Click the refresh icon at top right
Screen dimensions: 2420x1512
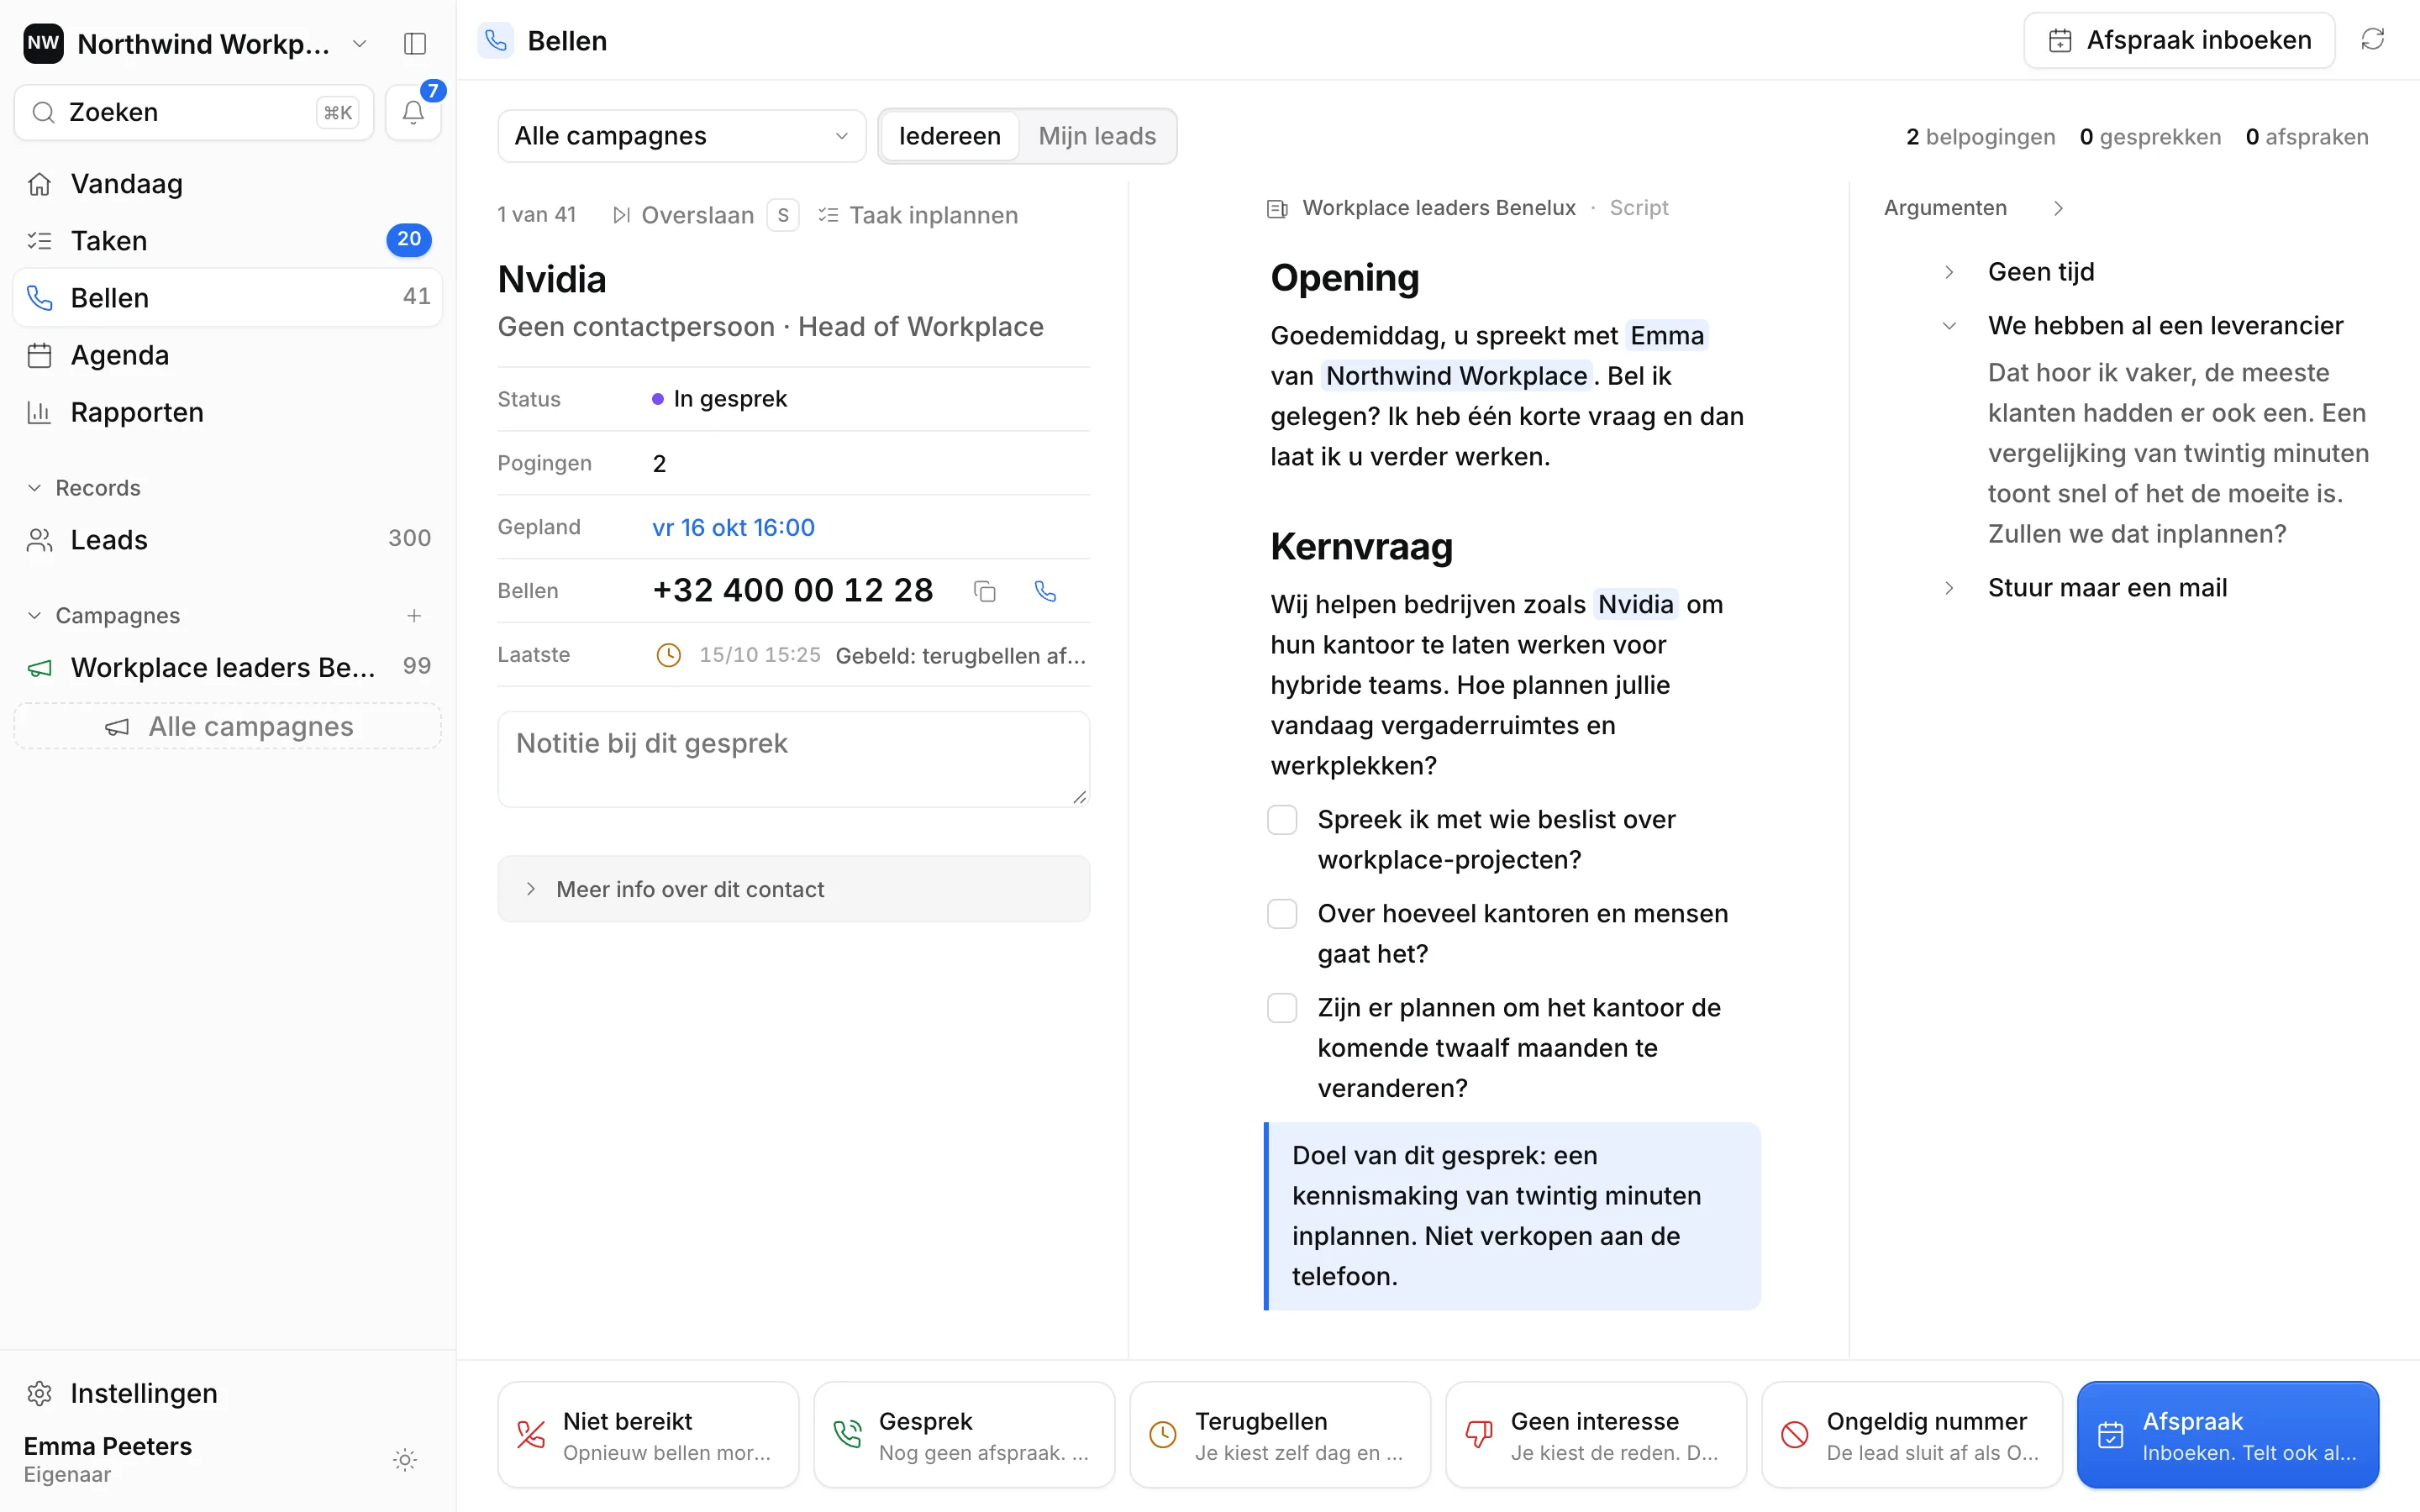[2372, 40]
